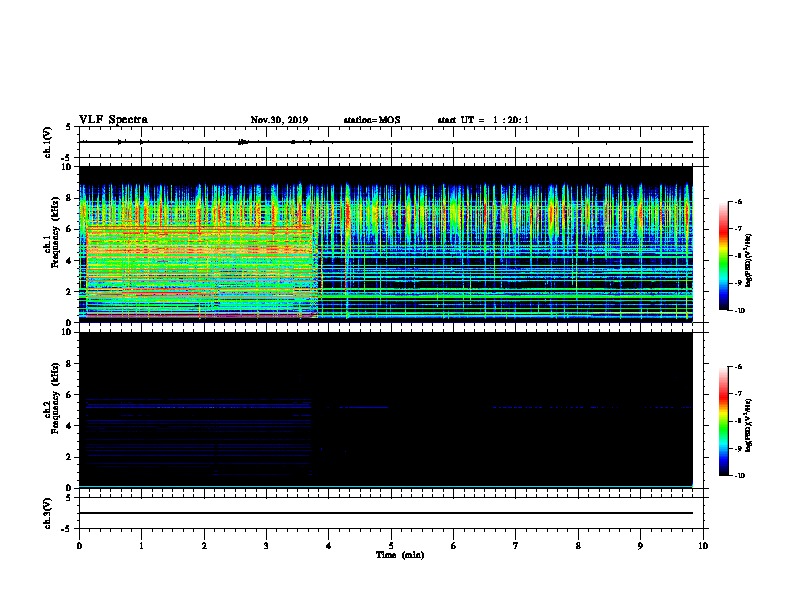Select the 'station=MOS' header text
This screenshot has width=792, height=612.
(x=372, y=120)
